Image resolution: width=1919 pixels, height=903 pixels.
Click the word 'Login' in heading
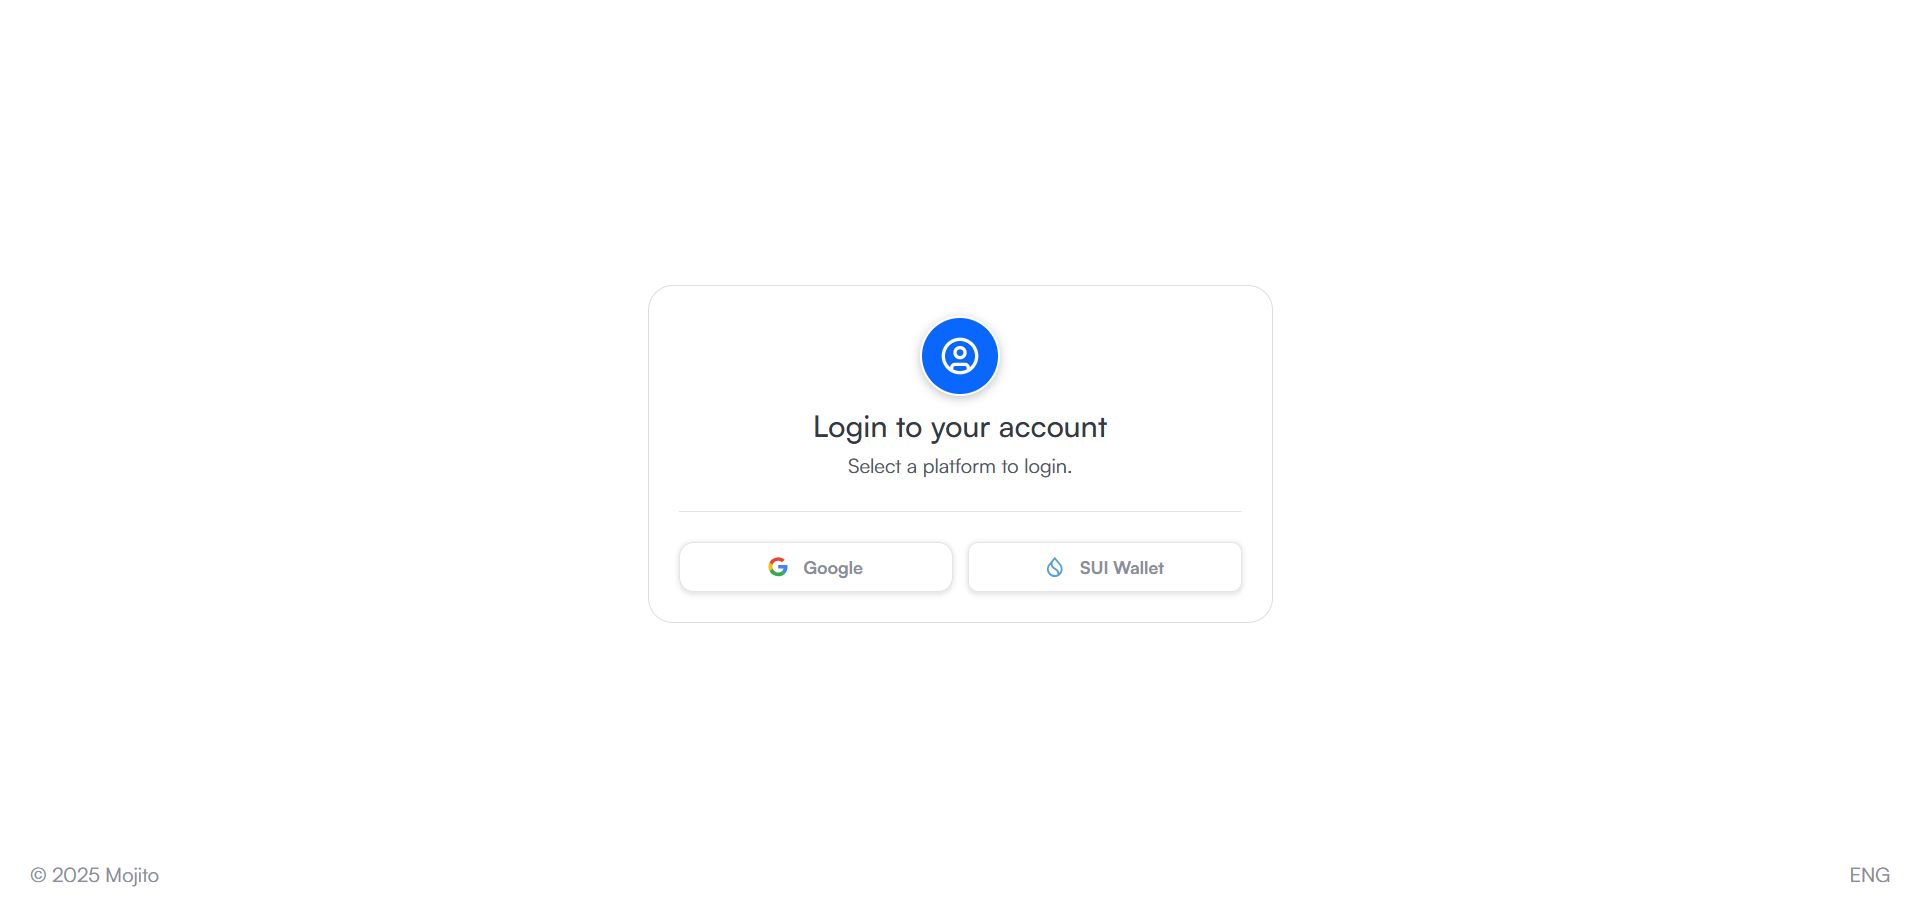(x=850, y=428)
